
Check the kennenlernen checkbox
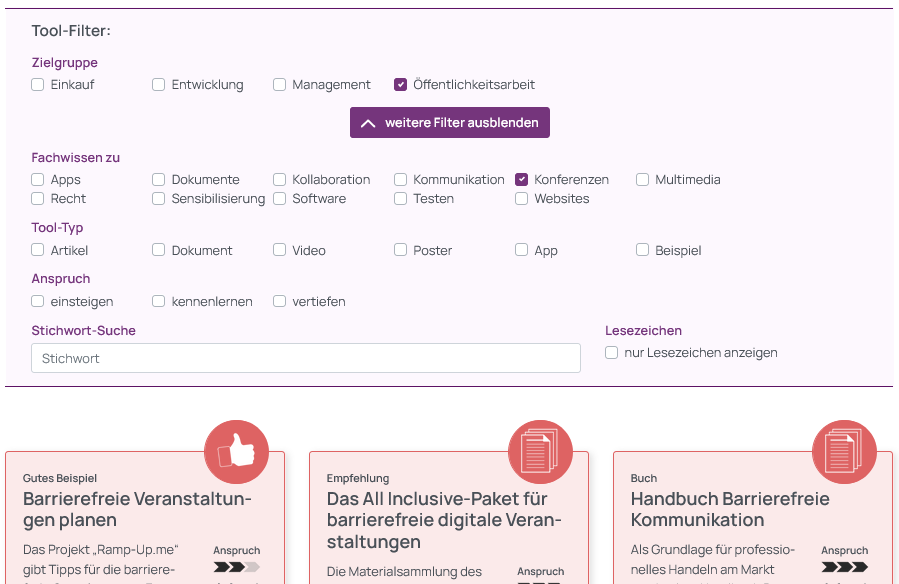(158, 301)
